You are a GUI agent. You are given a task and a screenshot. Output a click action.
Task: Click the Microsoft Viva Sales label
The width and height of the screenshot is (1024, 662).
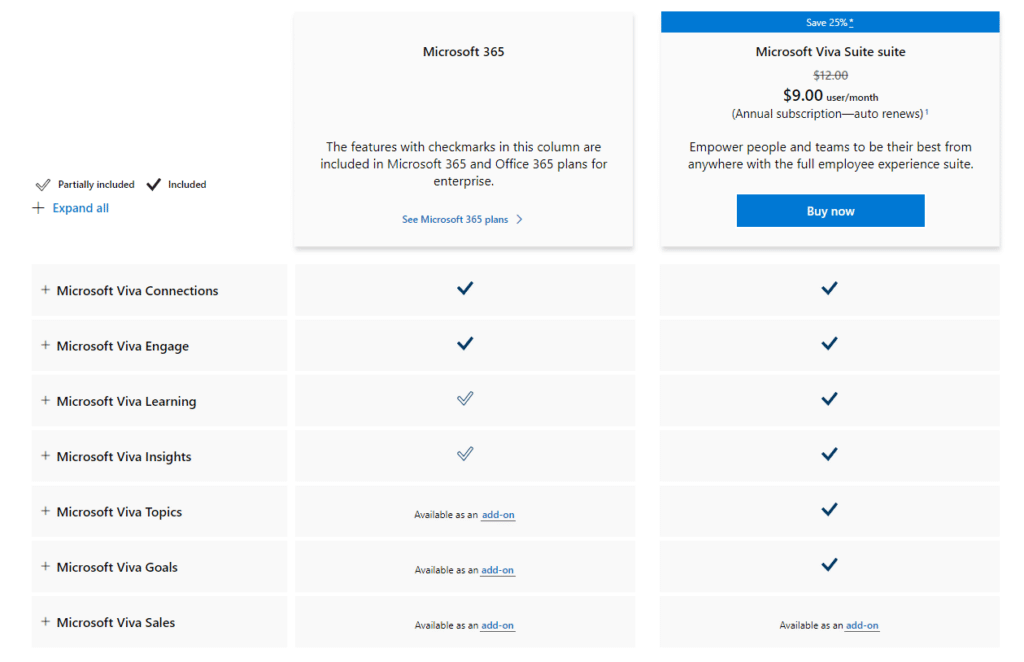pos(116,622)
